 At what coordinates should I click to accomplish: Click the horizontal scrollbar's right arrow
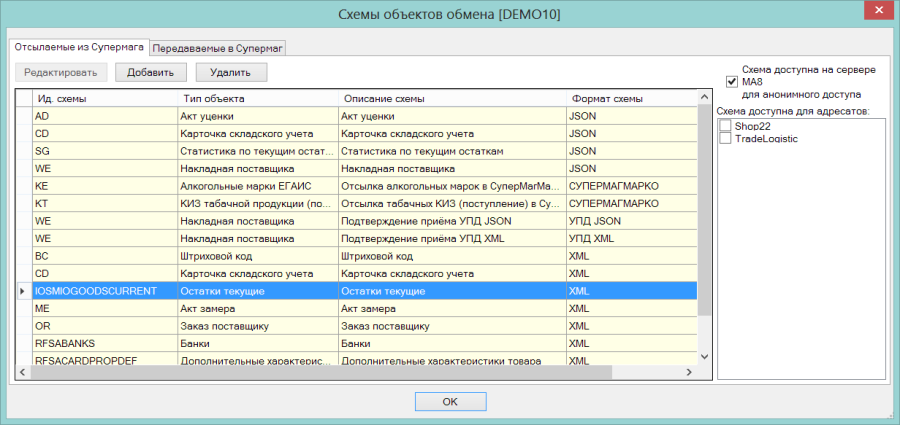point(690,372)
